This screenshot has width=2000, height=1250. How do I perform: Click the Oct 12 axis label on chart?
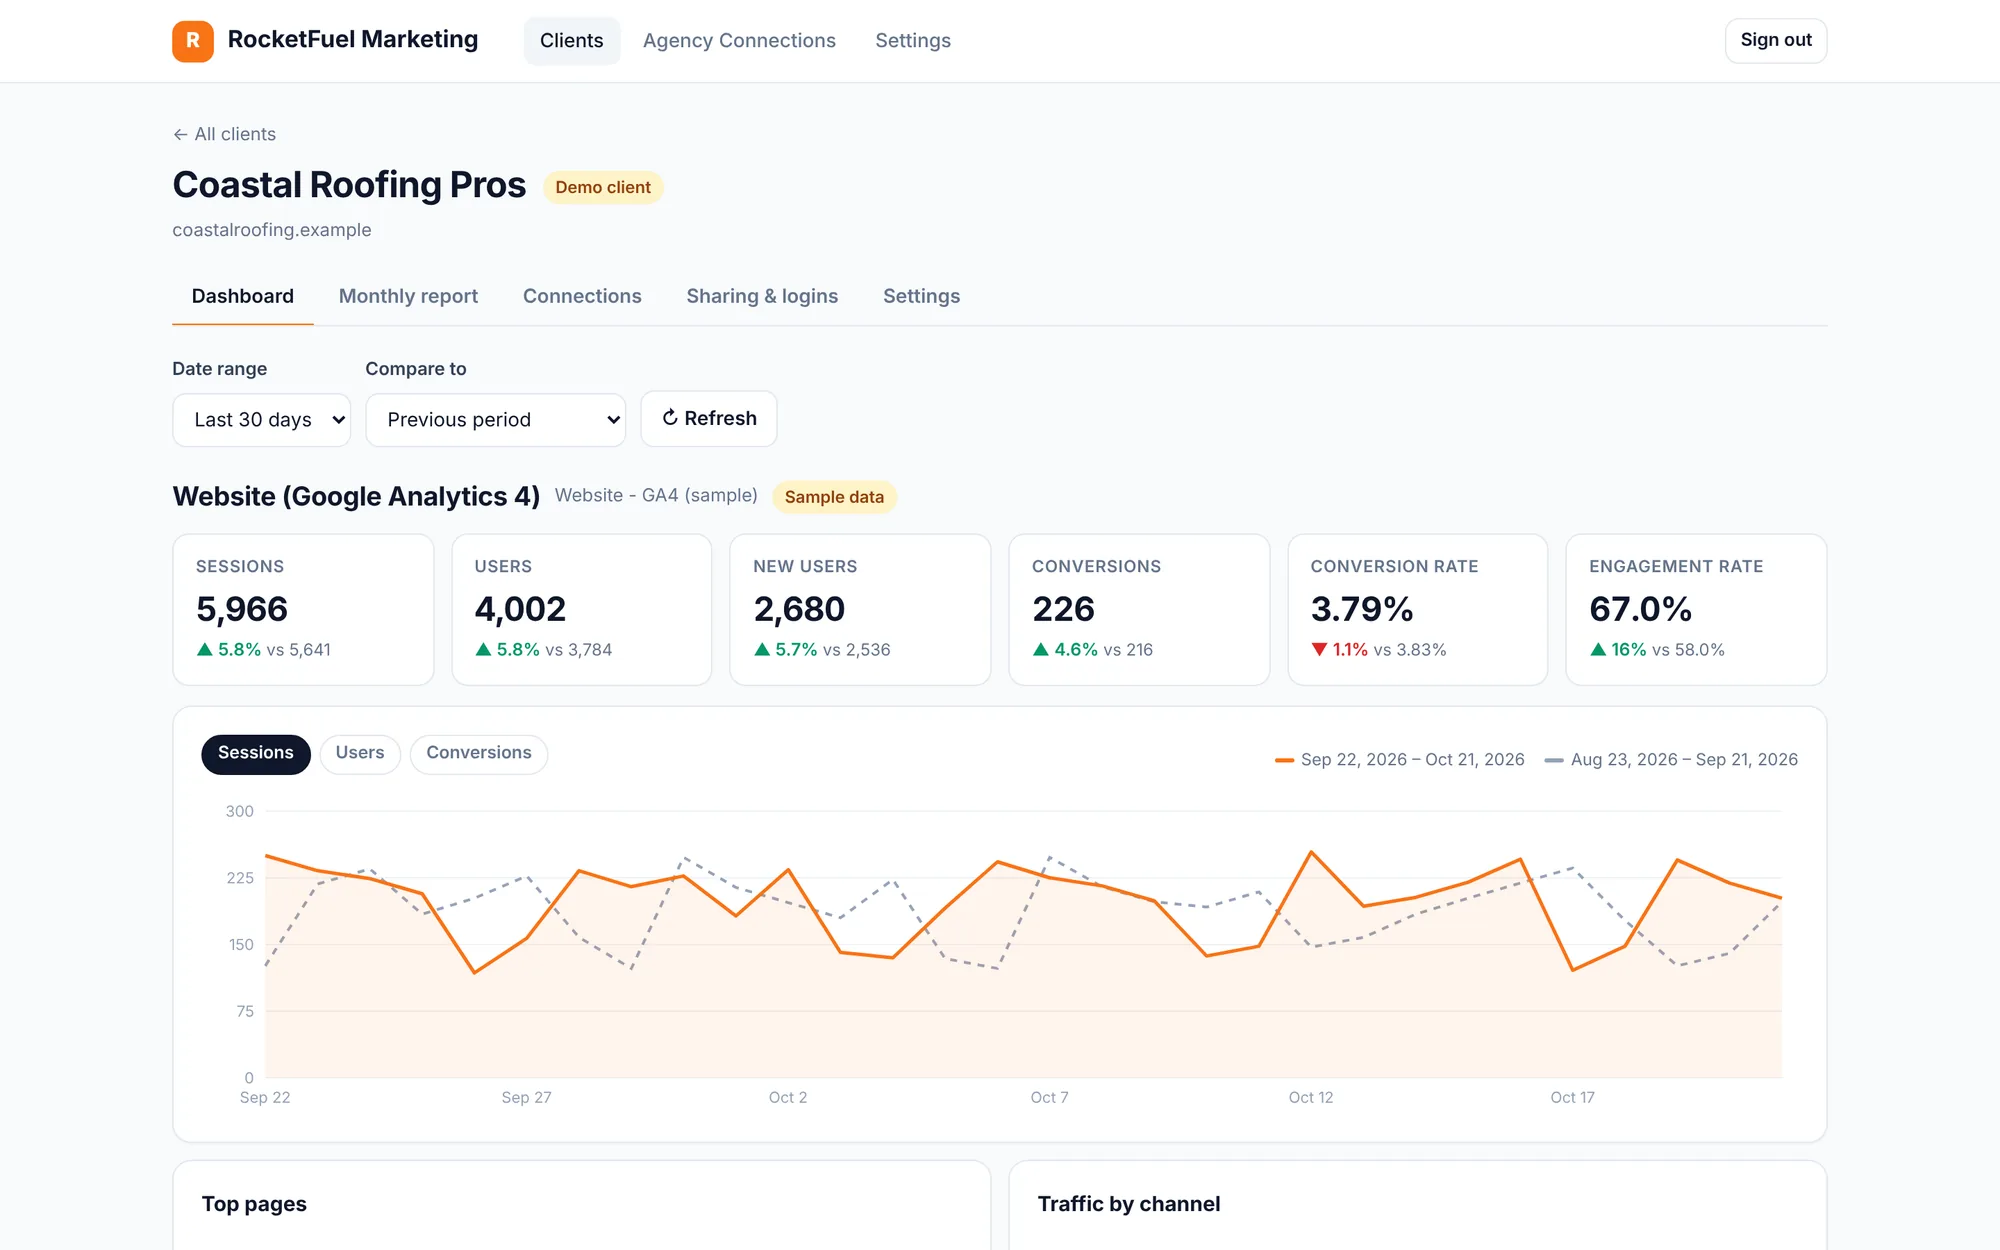point(1310,1098)
